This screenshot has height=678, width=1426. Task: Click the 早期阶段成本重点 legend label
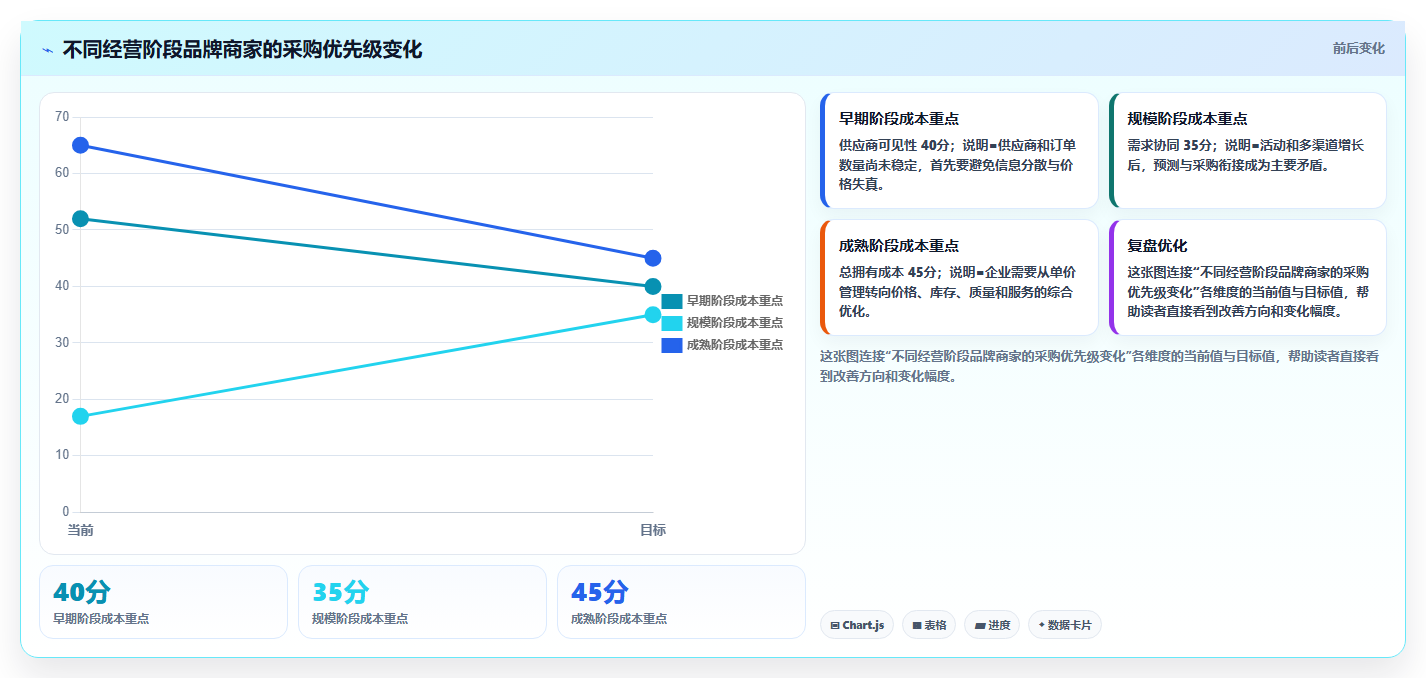(735, 300)
